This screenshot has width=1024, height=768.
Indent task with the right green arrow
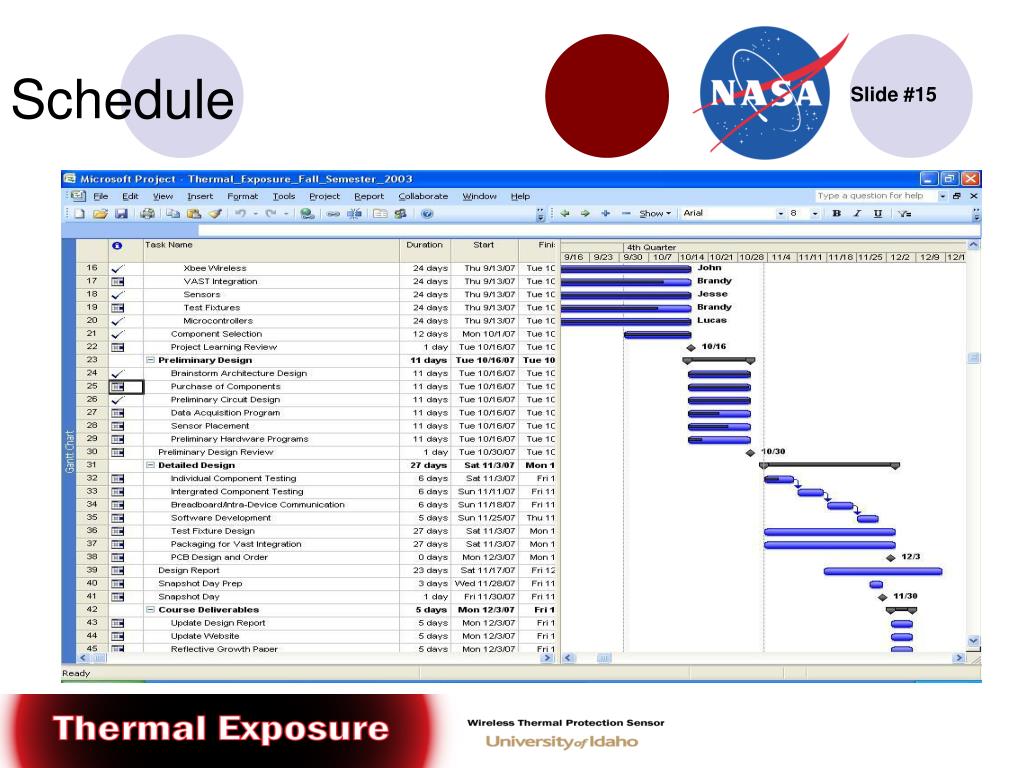click(x=585, y=214)
